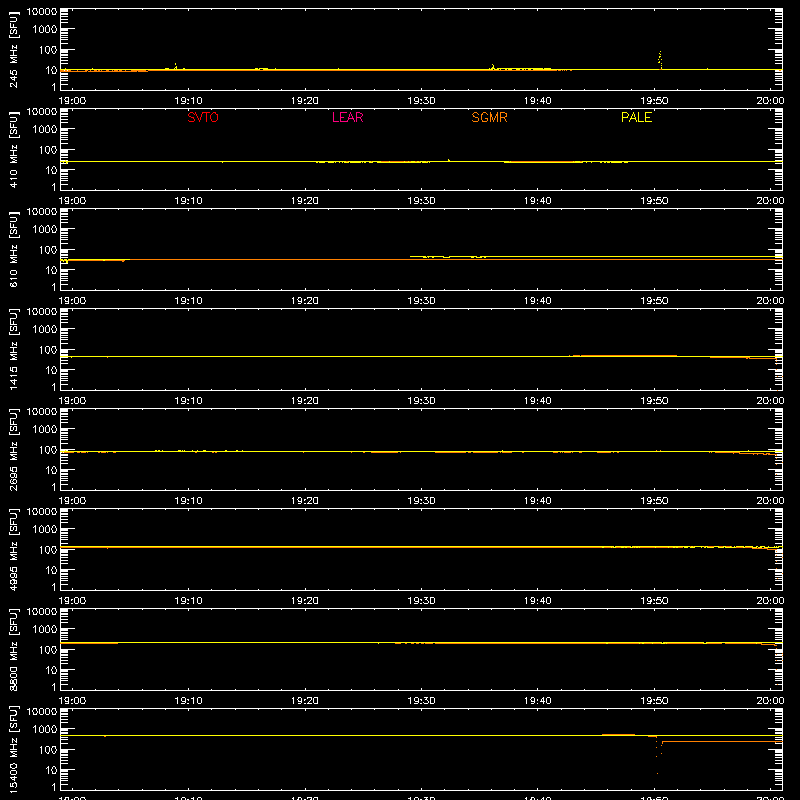This screenshot has width=800, height=800.
Task: Click the 10 y-axis value on the 610 MHz plot
Action: (x=51, y=270)
